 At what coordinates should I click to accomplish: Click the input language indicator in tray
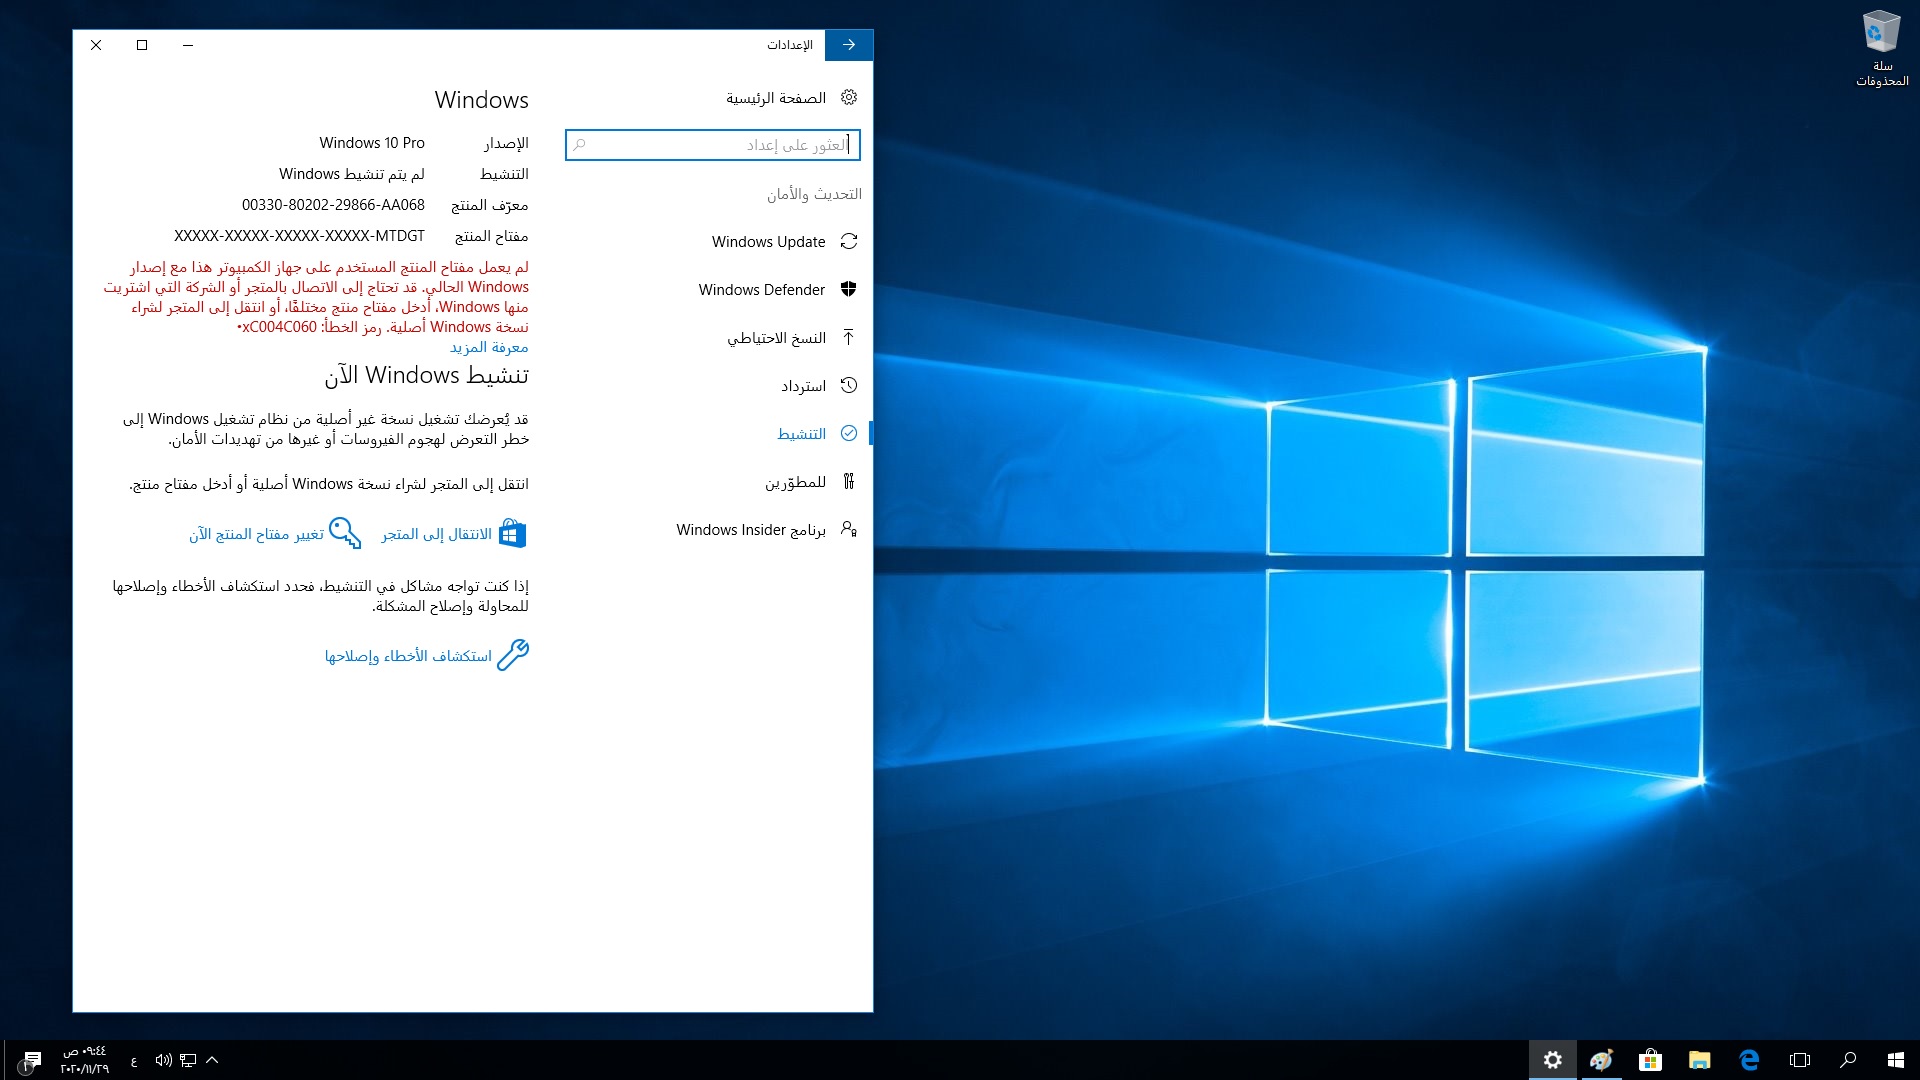coord(134,1061)
